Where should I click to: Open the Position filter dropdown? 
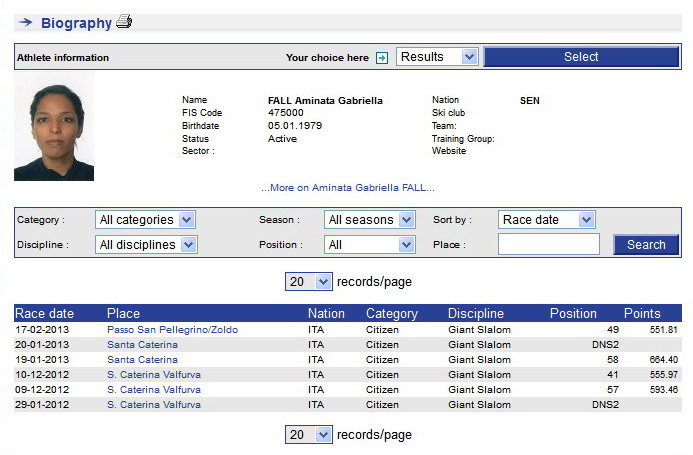[369, 245]
